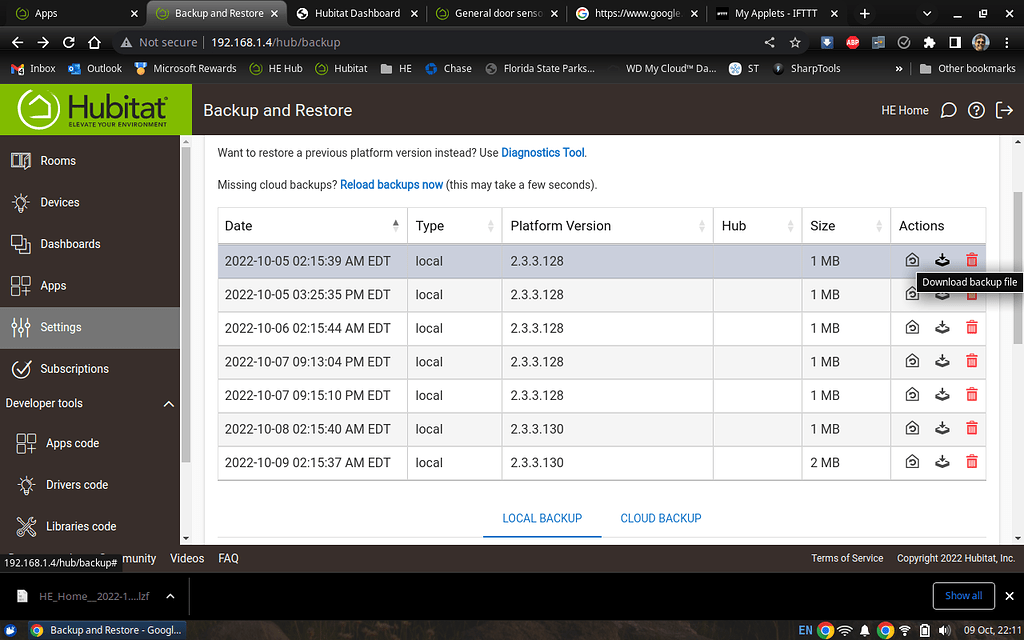
Task: Click the browser address bar URL
Action: pyautogui.click(x=275, y=43)
